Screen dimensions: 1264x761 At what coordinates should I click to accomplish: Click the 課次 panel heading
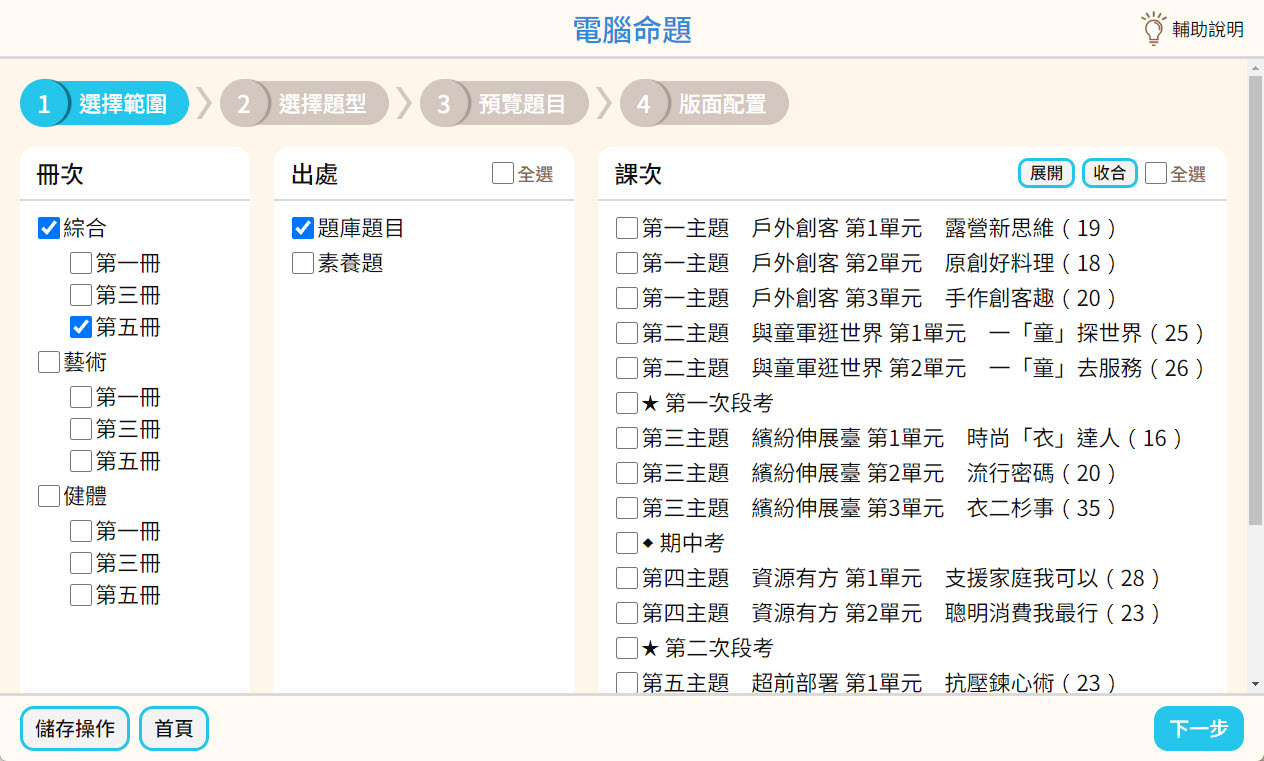tap(638, 174)
